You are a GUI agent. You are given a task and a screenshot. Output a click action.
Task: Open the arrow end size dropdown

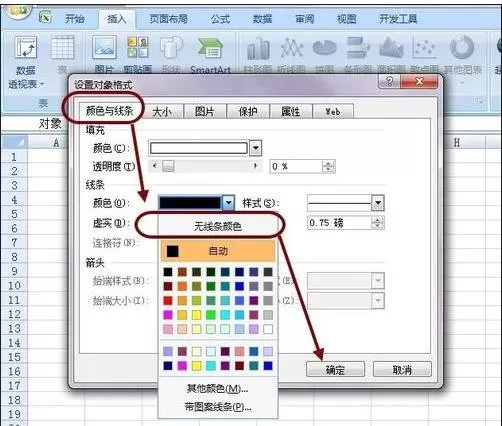click(x=378, y=301)
